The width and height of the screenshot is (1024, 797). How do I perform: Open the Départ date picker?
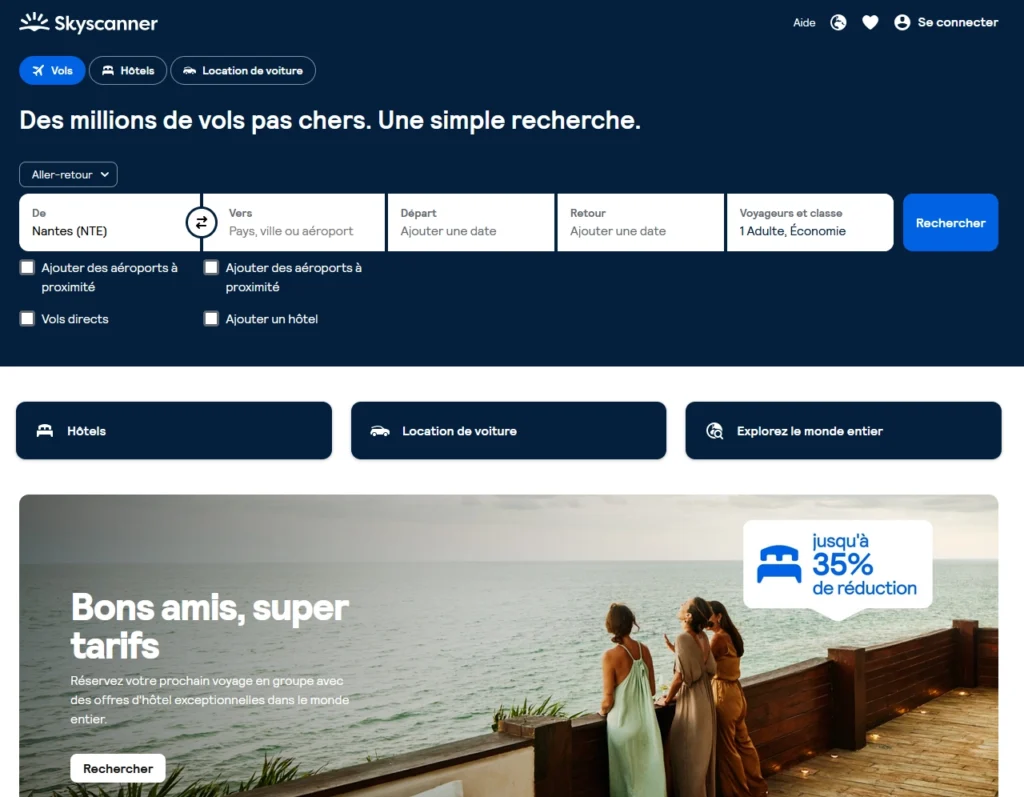471,223
